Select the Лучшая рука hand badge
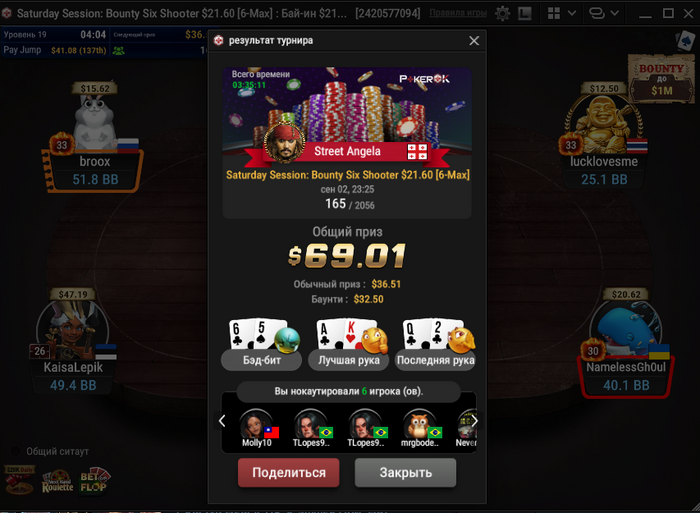 click(349, 360)
